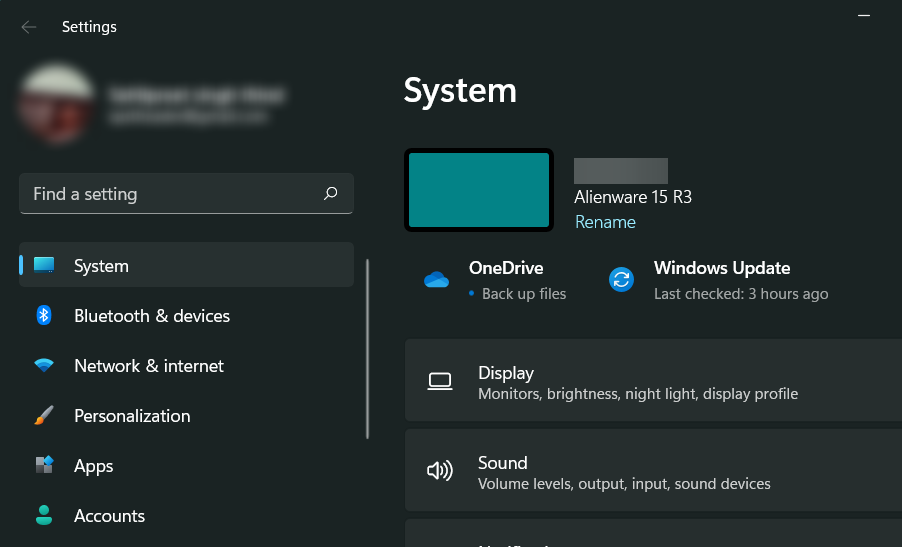Click the teal desktop preview thumbnail
Image resolution: width=902 pixels, height=547 pixels.
click(x=479, y=190)
